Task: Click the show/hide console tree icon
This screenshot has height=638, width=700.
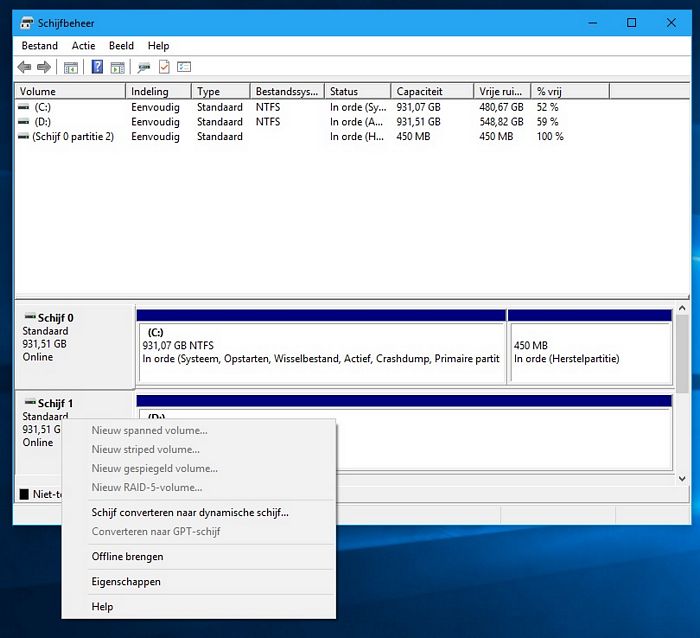Action: [71, 67]
